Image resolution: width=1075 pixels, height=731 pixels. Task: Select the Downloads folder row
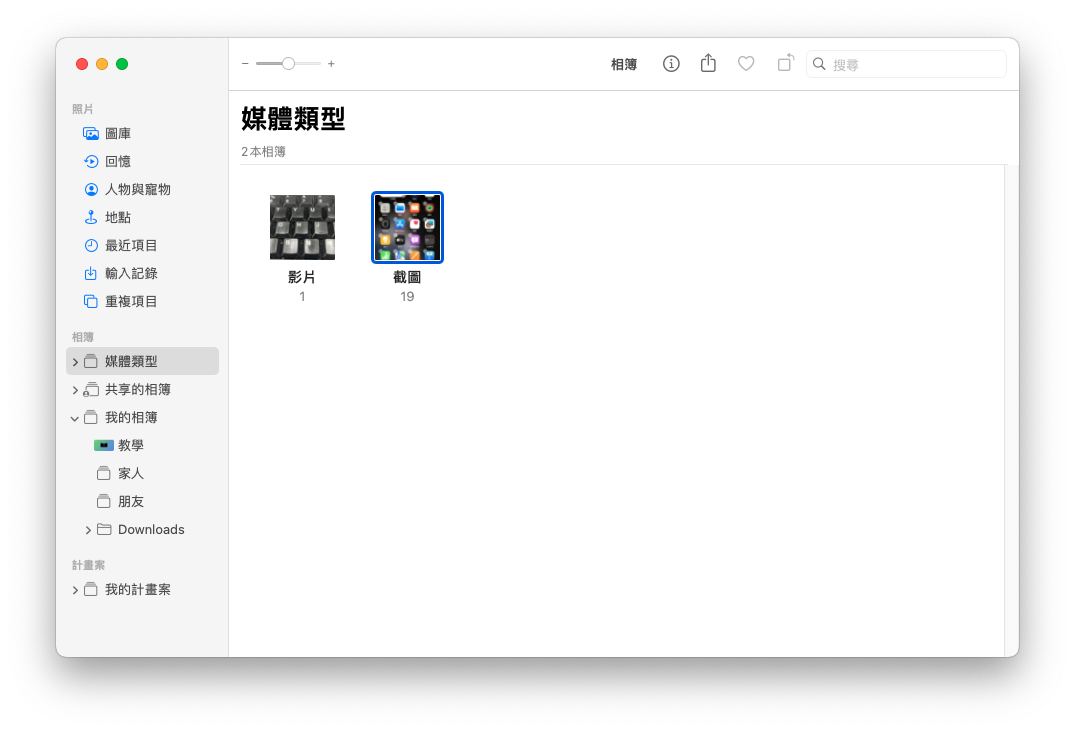tap(142, 529)
